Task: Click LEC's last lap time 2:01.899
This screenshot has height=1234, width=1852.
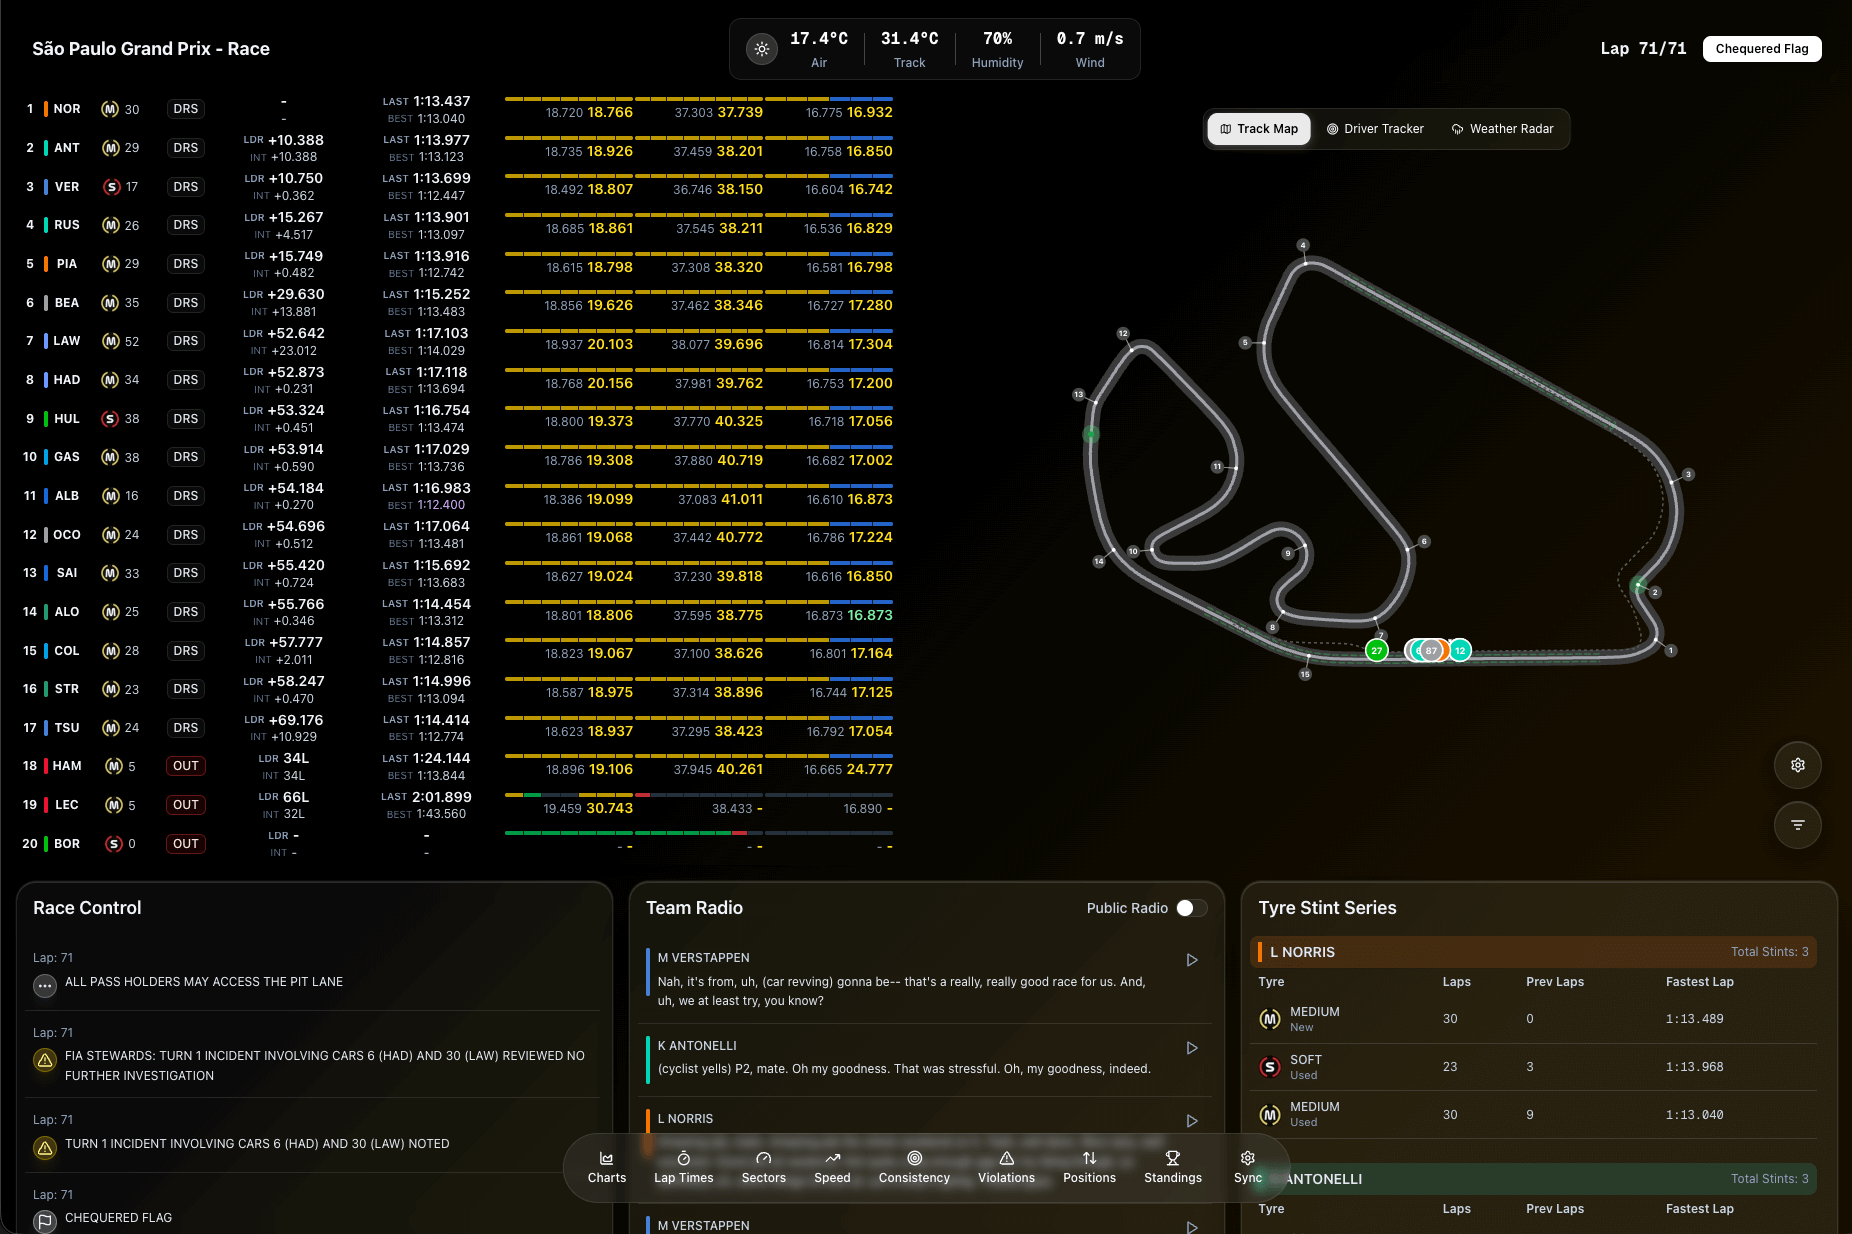Action: (441, 797)
